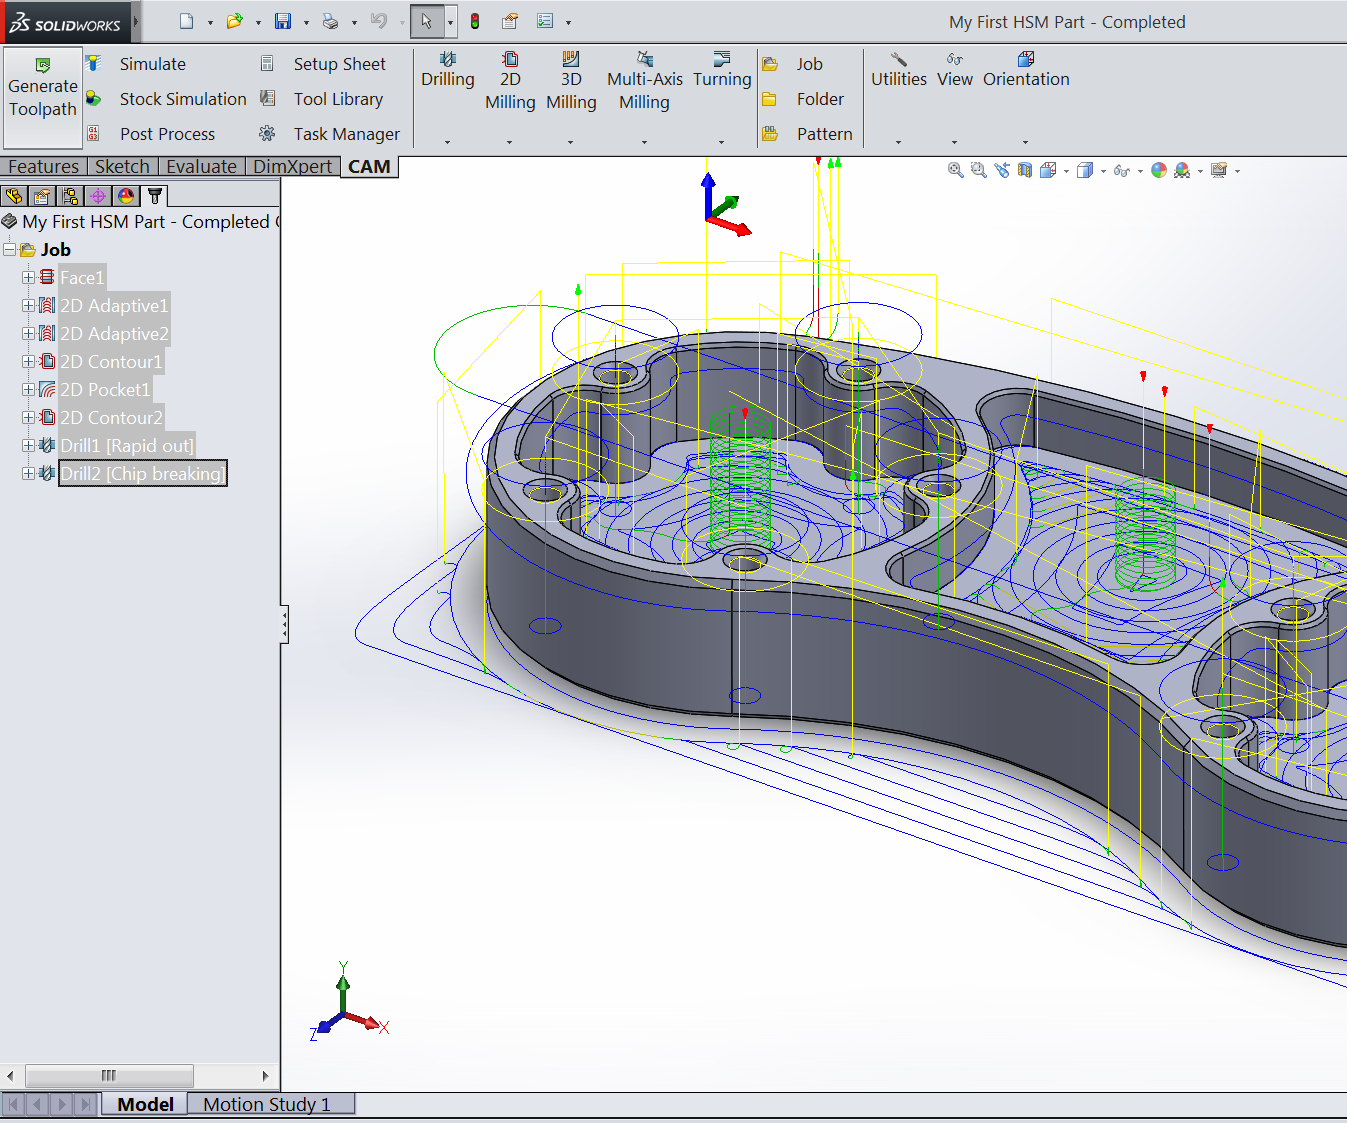This screenshot has width=1347, height=1123.
Task: Toggle the Section View icon
Action: (x=1025, y=171)
